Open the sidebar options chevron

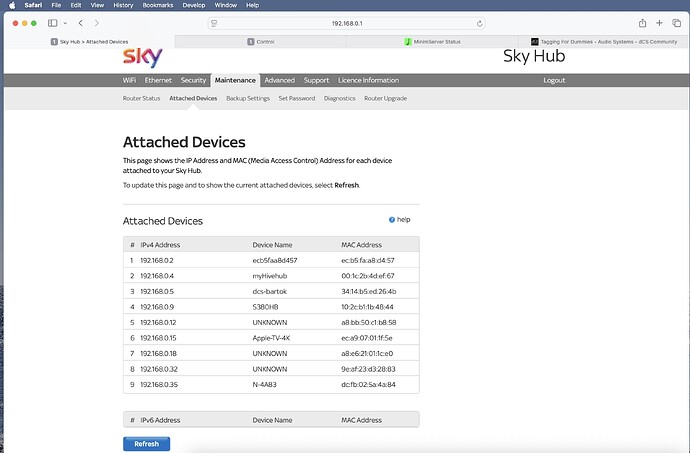(x=65, y=23)
